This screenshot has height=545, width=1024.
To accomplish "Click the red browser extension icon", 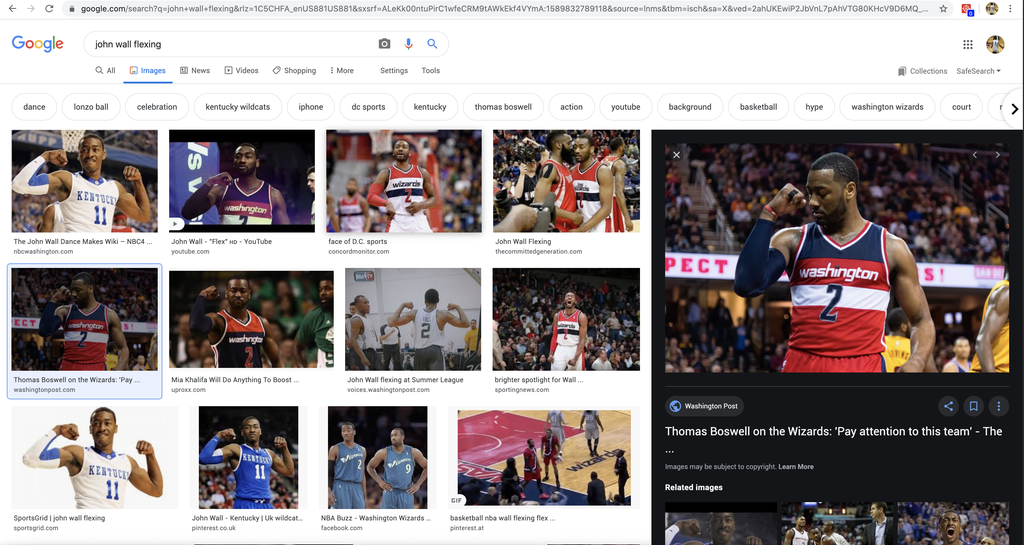I will 967,9.
